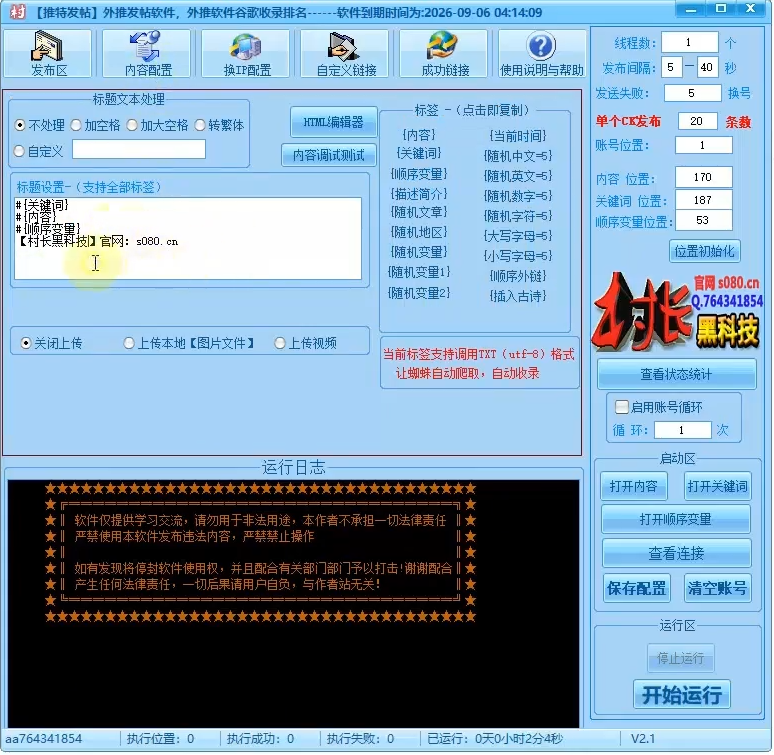Open the 内容配置 toolbar section
Viewport: 774px width, 755px height.
point(147,53)
